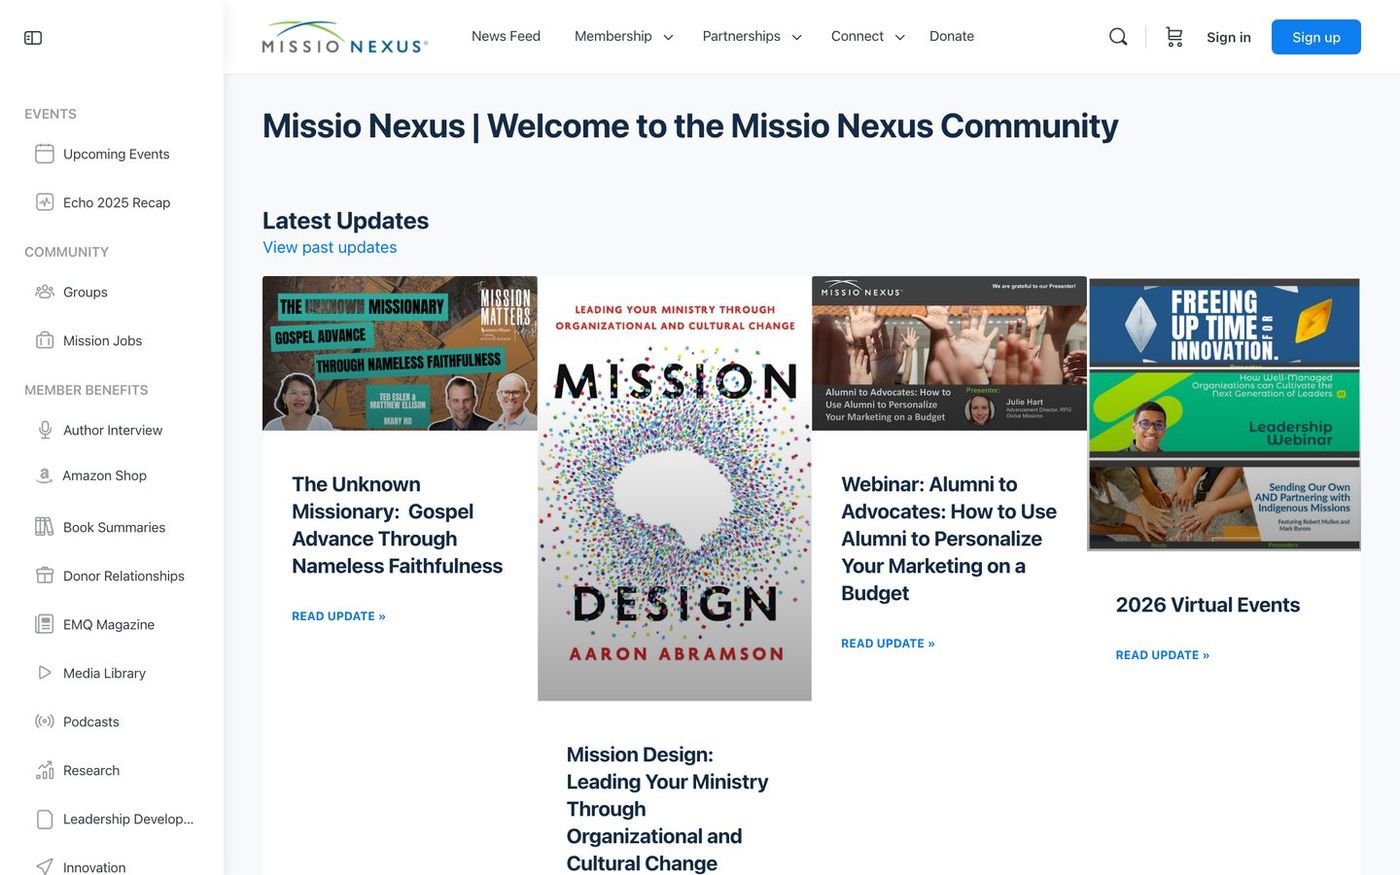
Task: Click the Podcasts broadcast icon
Action: 44,721
